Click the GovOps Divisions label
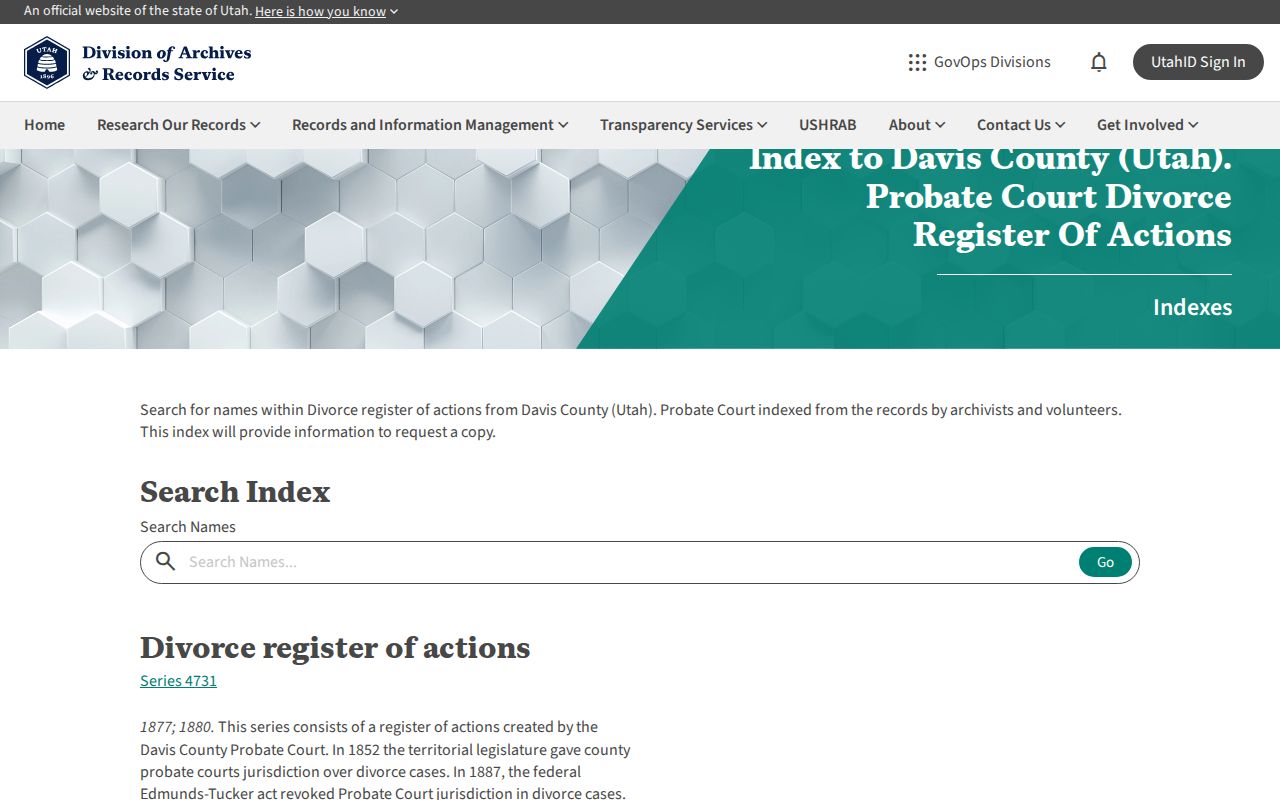The image size is (1280, 800). coord(992,62)
